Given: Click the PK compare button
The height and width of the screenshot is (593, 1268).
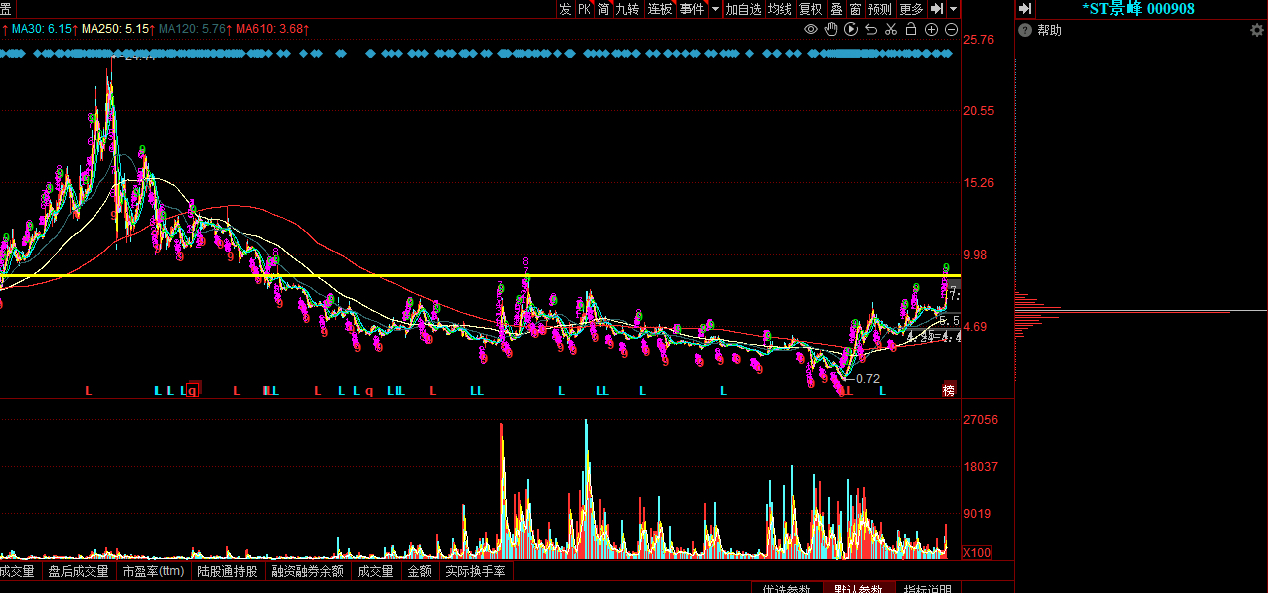Looking at the screenshot, I should tap(585, 8).
